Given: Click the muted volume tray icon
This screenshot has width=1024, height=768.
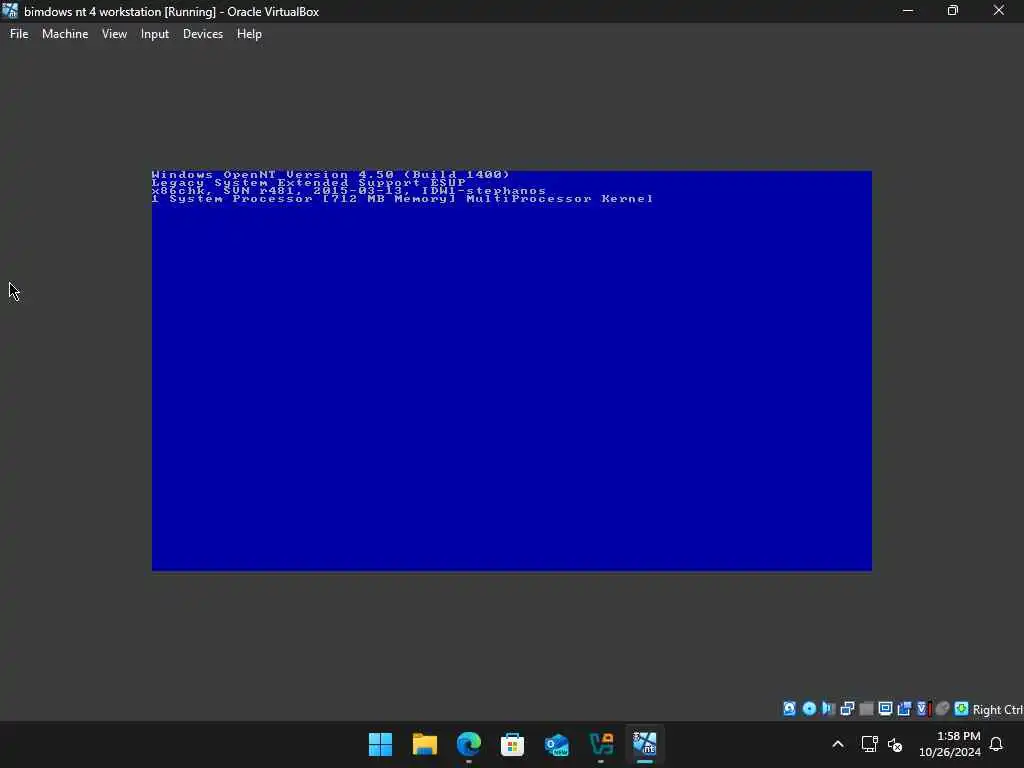Looking at the screenshot, I should [895, 744].
